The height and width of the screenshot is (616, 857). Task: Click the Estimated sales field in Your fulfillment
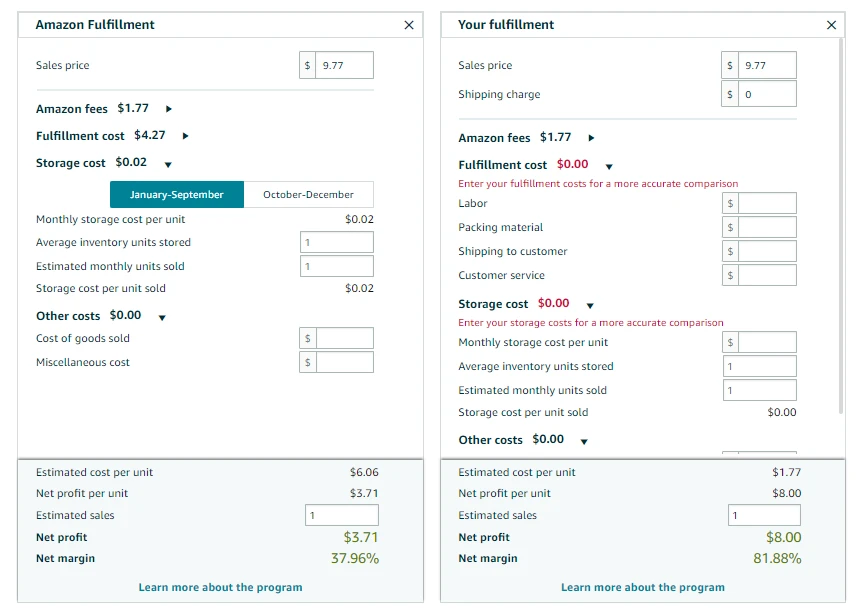coord(763,514)
